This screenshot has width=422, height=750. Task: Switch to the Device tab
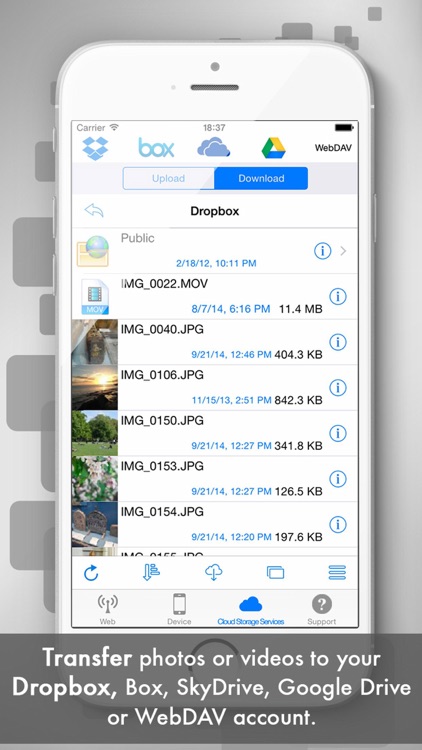click(179, 609)
